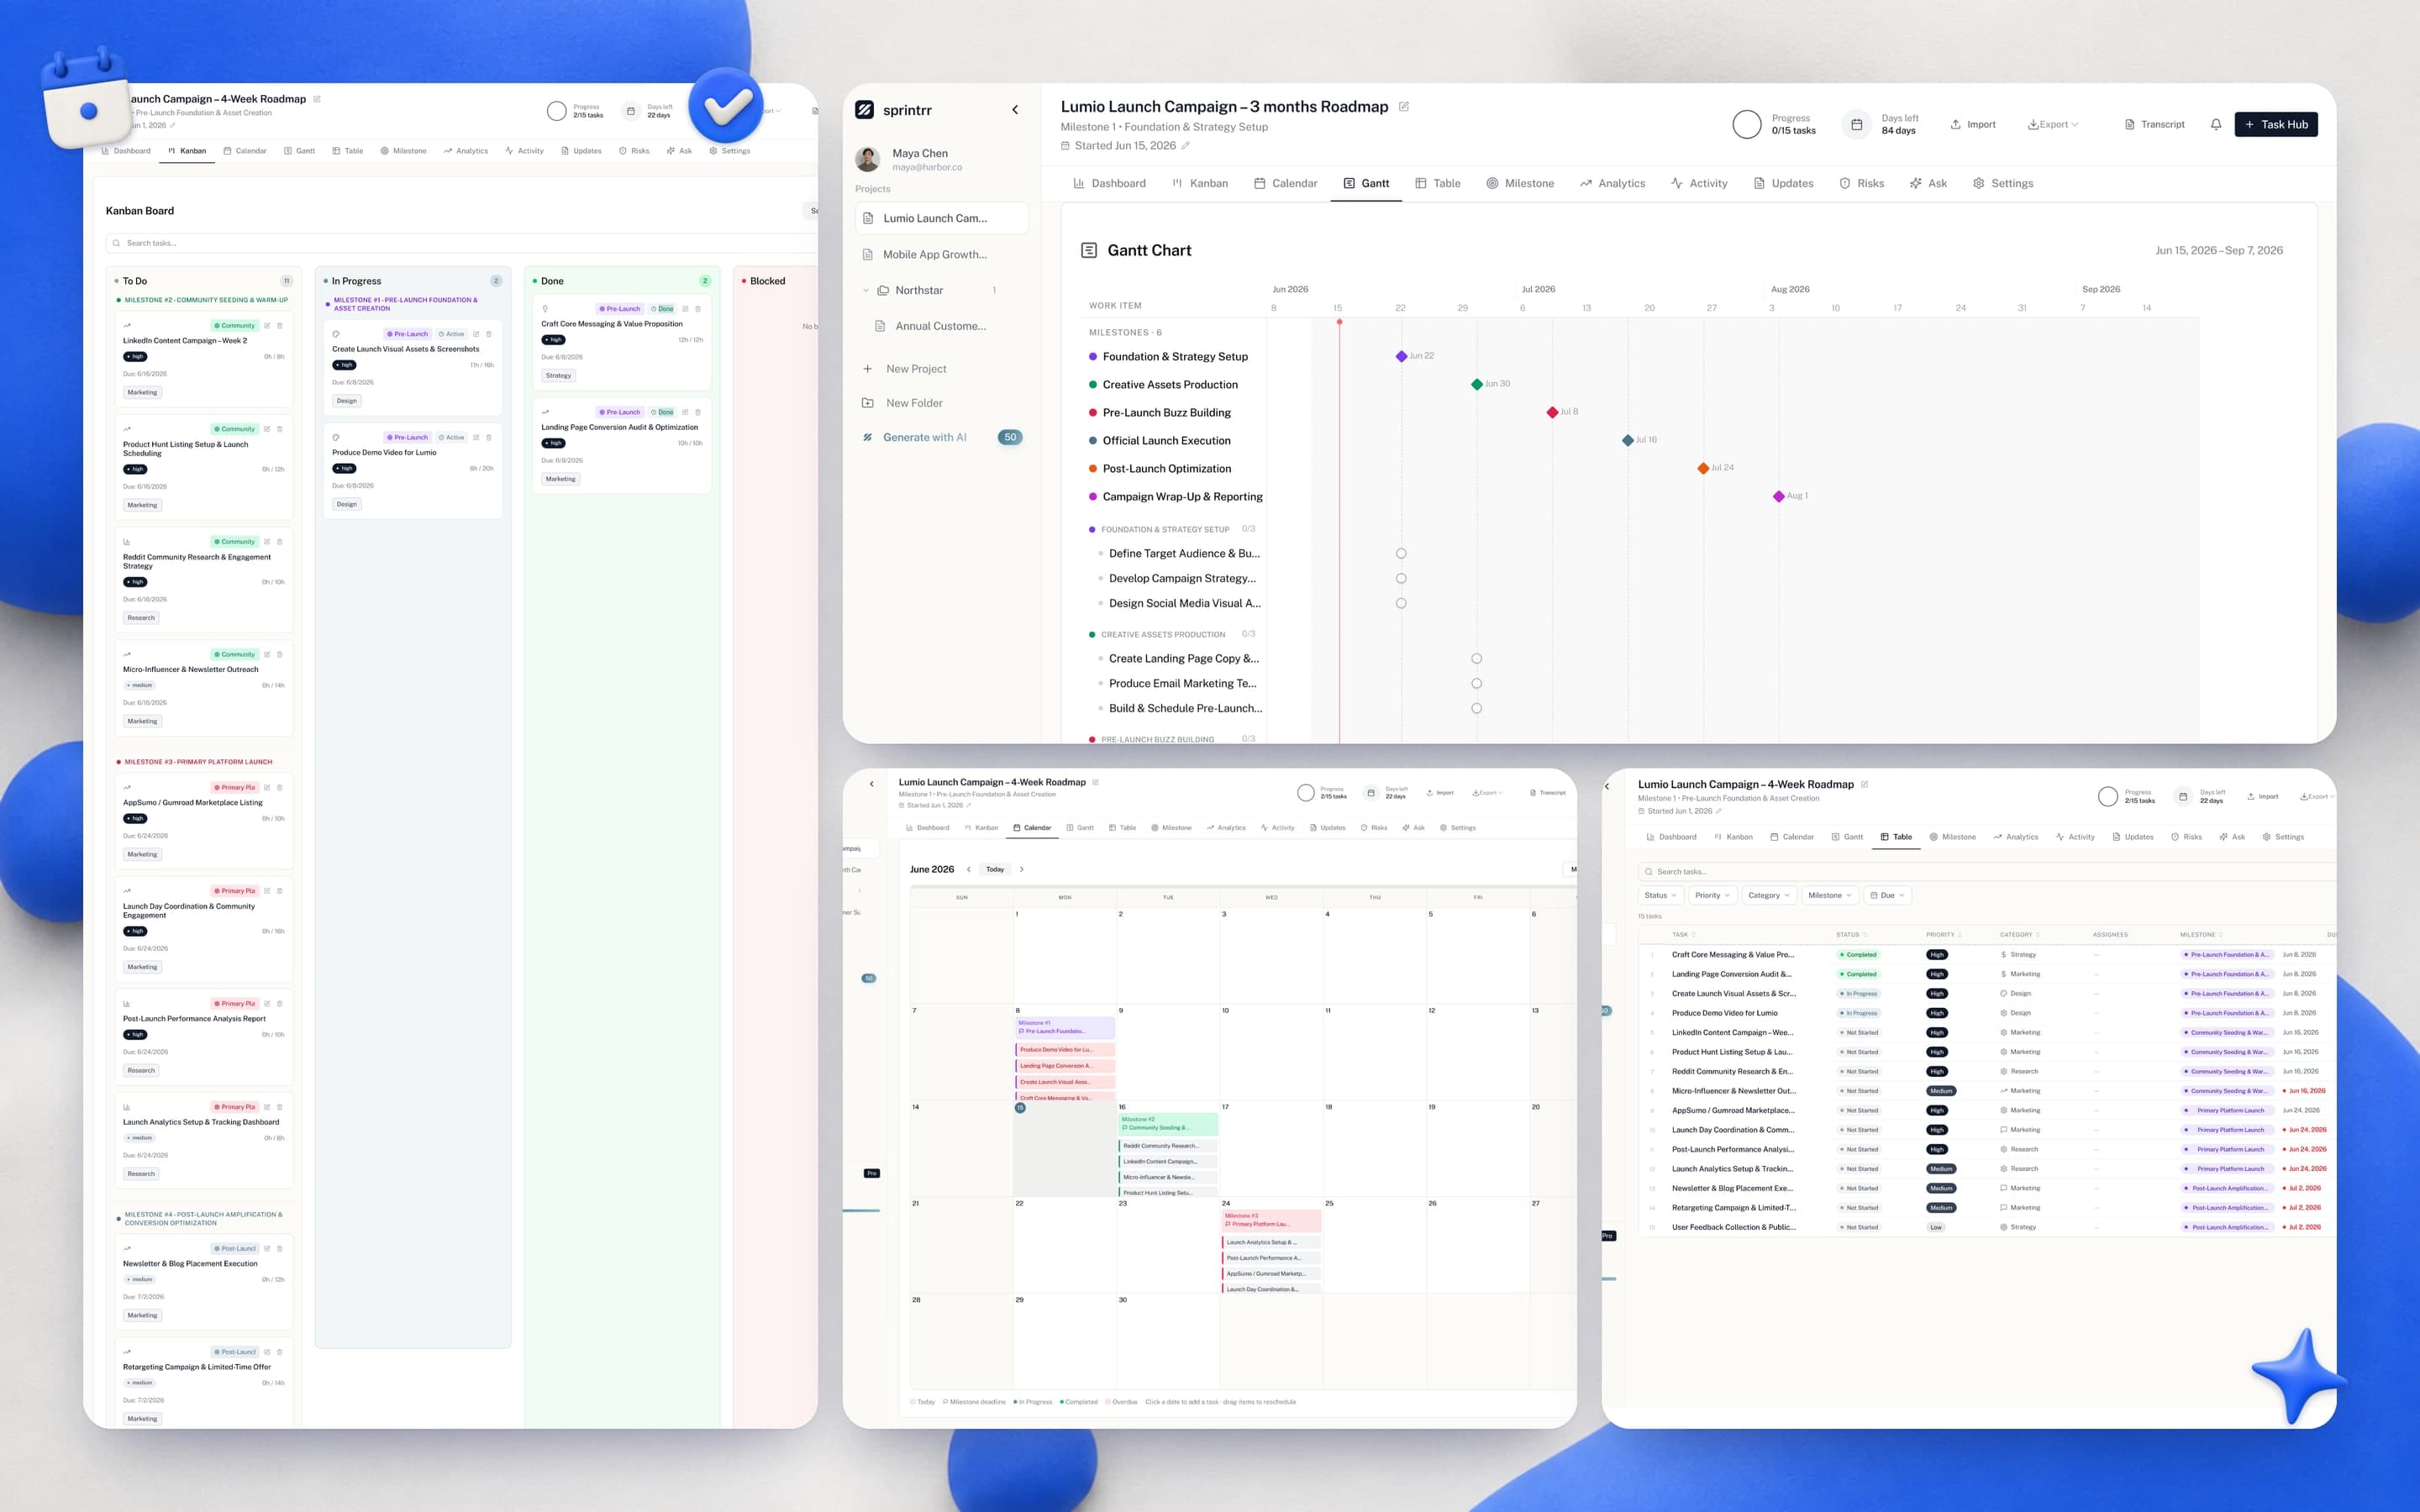Jump to Today in the Calendar window

click(x=995, y=869)
